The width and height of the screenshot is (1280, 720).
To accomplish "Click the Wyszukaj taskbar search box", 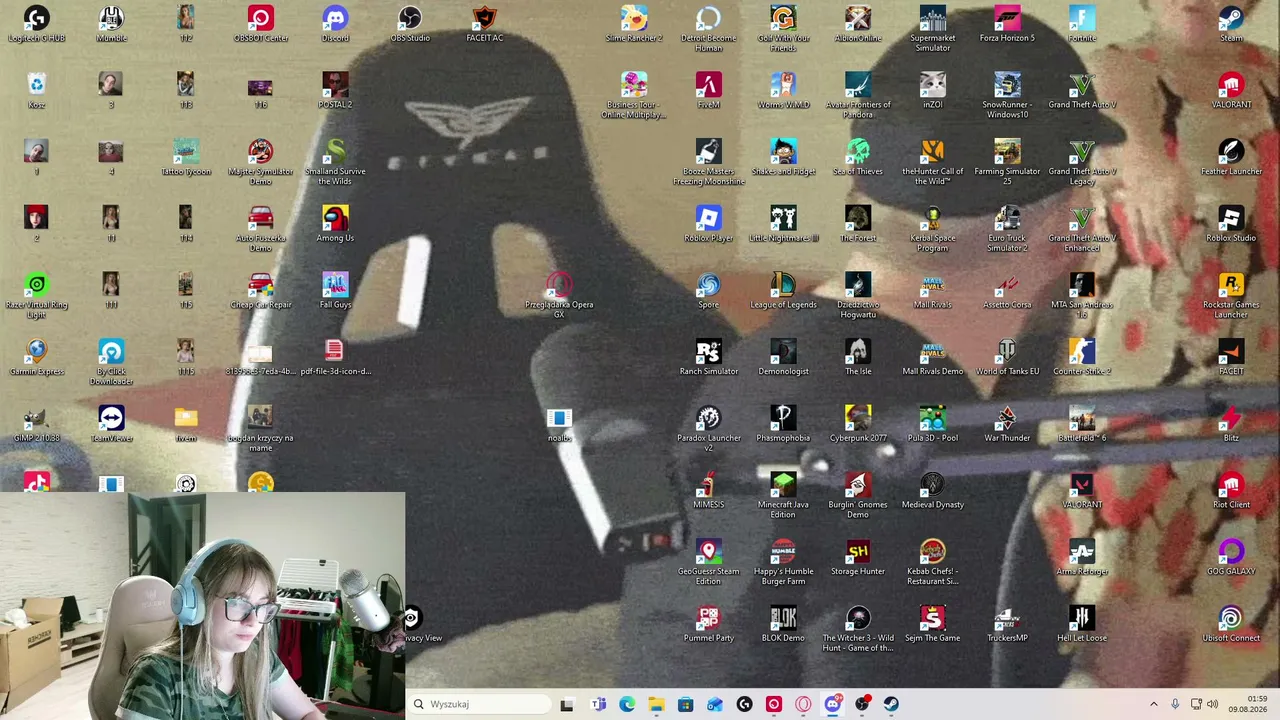I will 481,704.
